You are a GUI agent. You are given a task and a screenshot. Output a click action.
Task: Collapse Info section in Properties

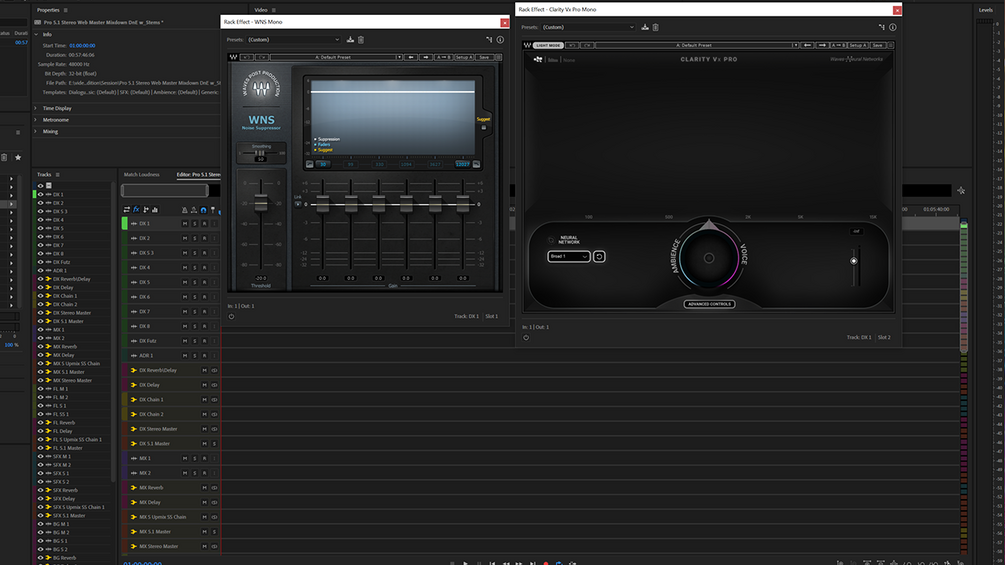pos(36,35)
